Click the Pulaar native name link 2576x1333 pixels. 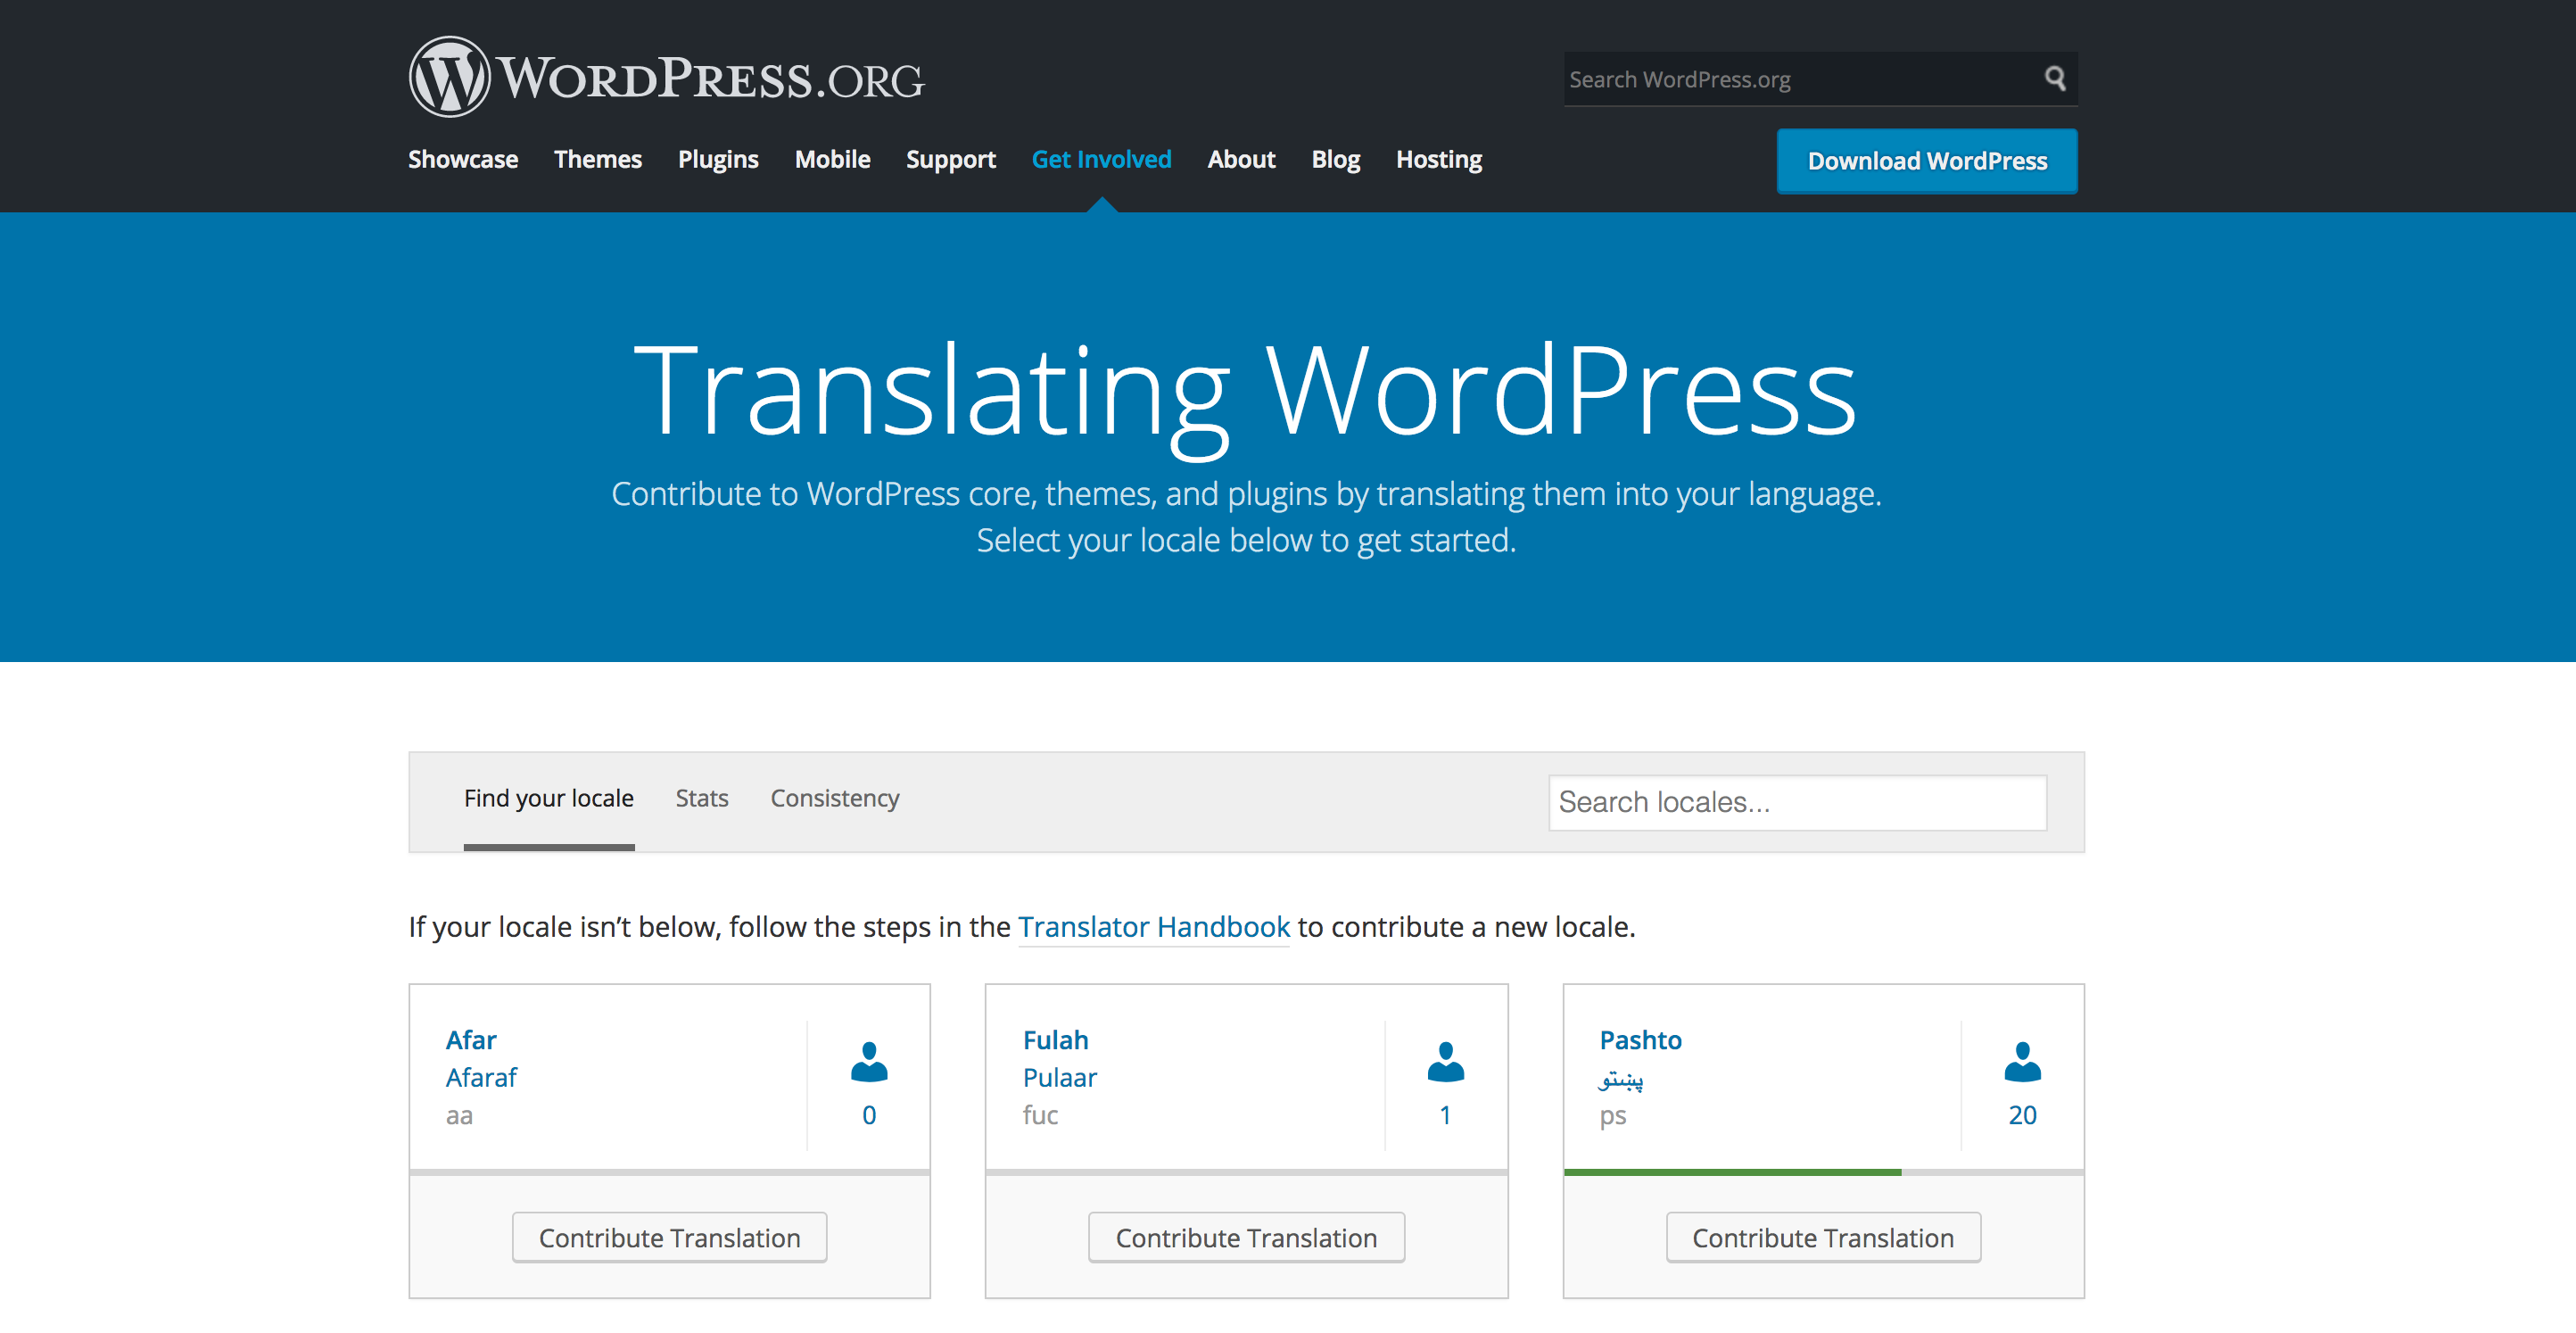1059,1077
